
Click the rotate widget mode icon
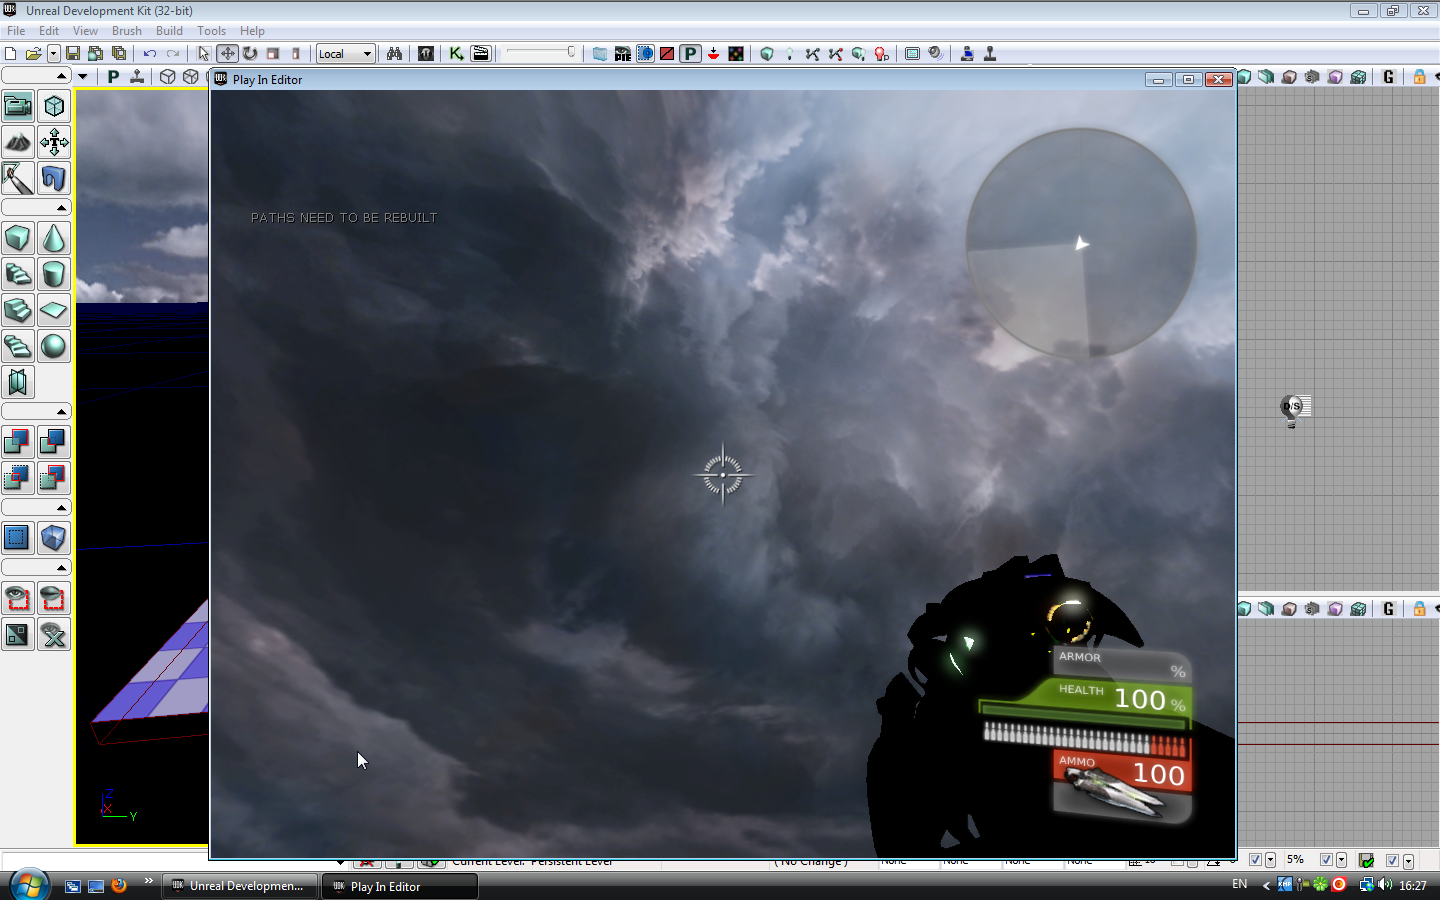point(250,54)
